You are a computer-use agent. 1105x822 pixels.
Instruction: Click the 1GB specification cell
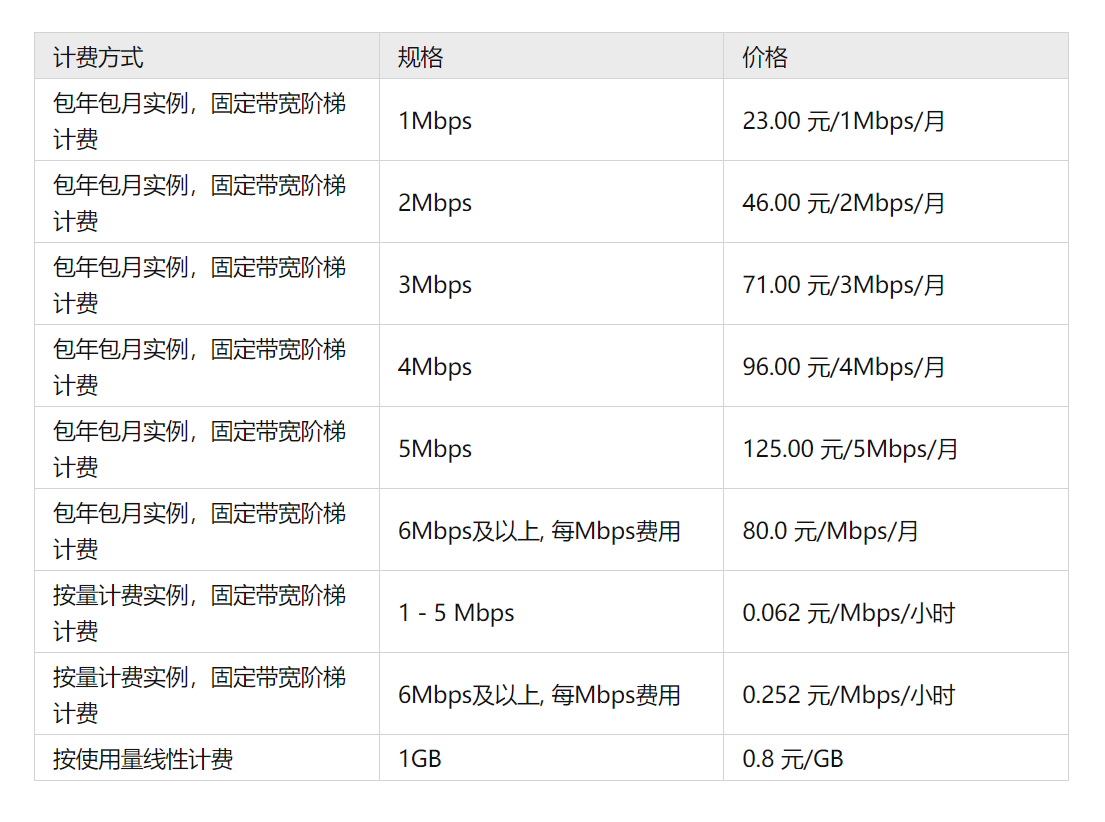(x=420, y=760)
